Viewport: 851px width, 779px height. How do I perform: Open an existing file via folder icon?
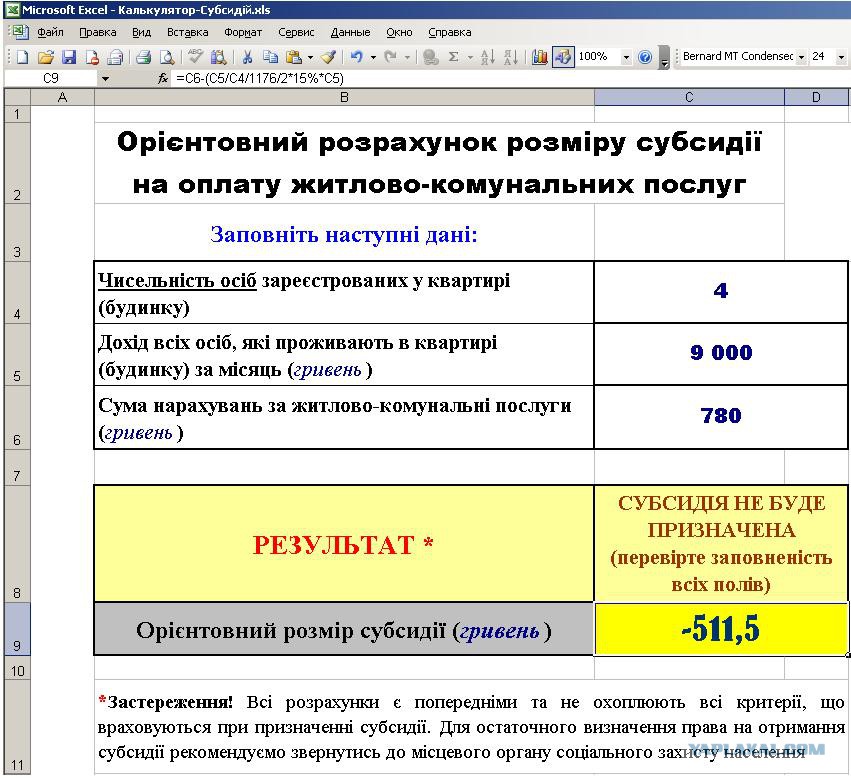46,57
